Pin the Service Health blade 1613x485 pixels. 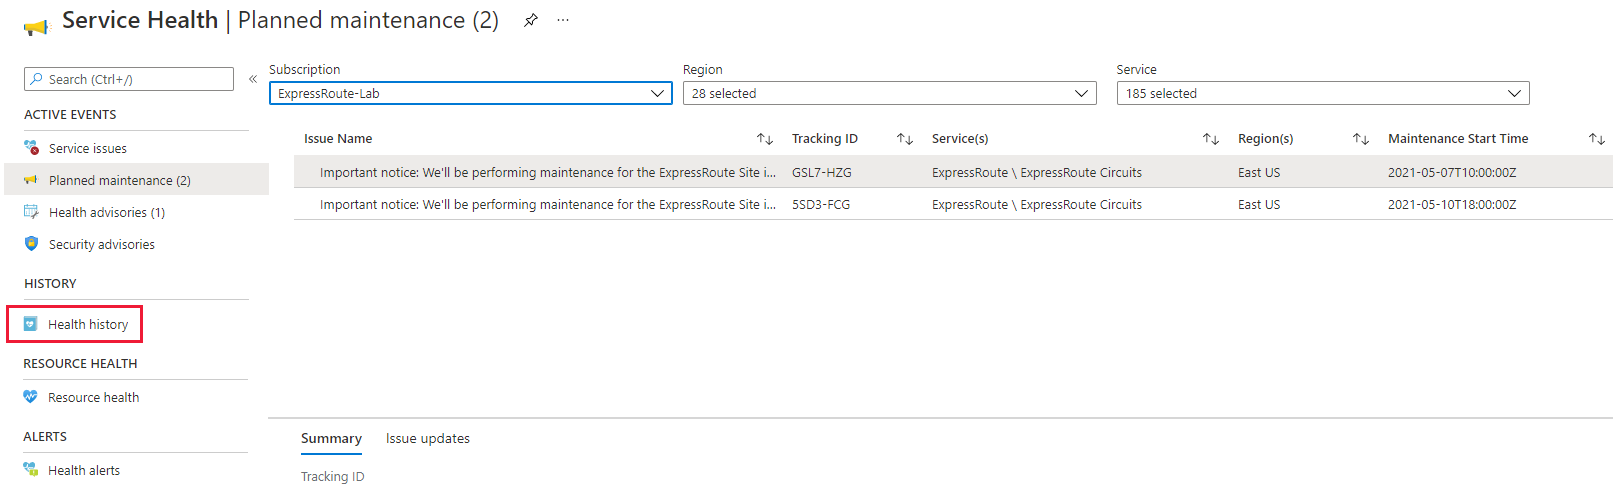531,20
